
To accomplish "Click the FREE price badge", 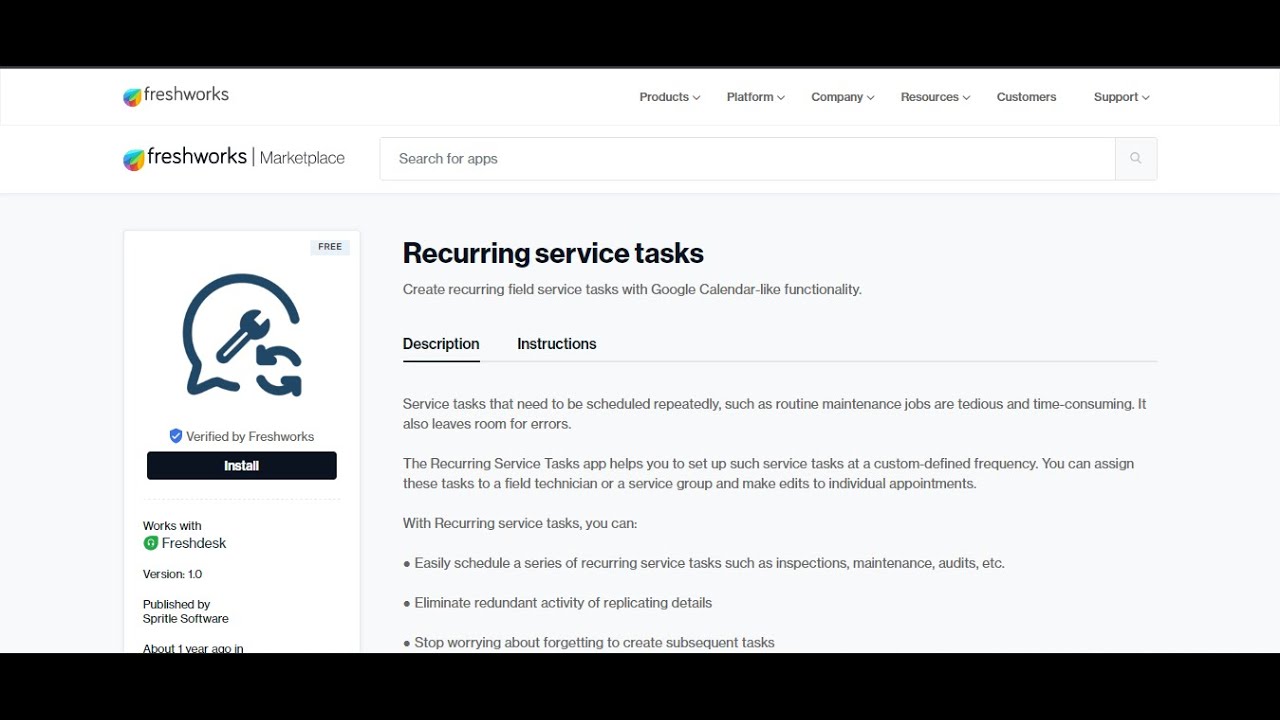I will pyautogui.click(x=330, y=247).
